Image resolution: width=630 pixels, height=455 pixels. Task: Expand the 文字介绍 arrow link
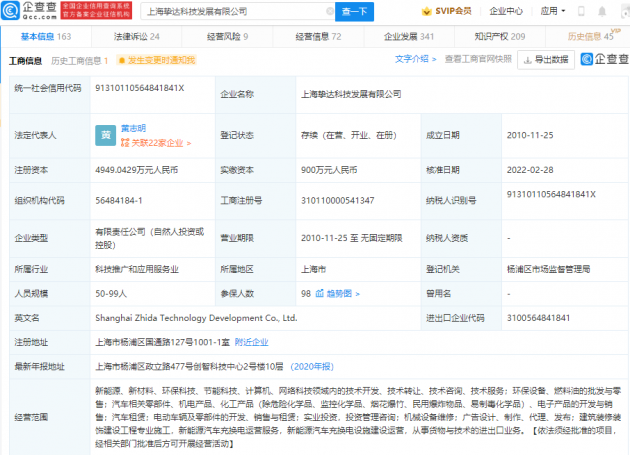tap(415, 59)
